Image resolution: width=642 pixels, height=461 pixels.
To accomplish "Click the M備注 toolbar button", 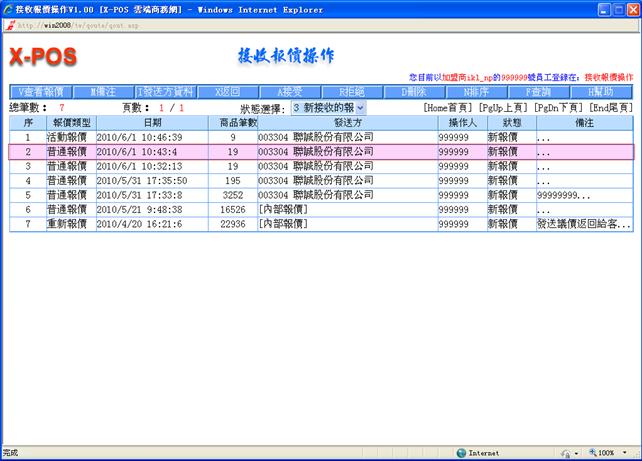I will (x=103, y=91).
